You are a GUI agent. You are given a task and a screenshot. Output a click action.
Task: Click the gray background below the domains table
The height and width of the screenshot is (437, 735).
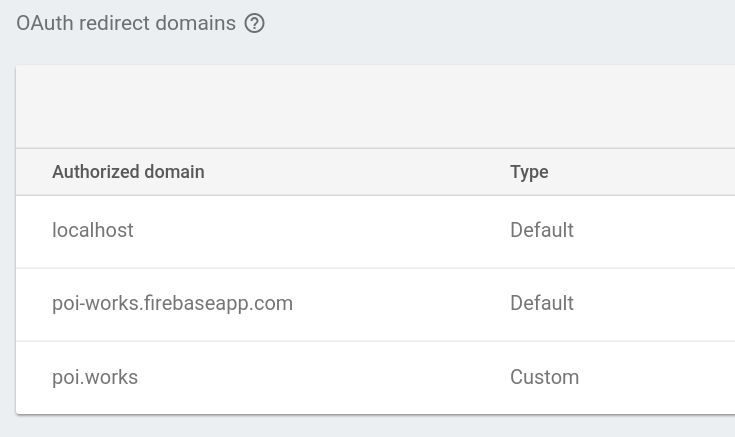375,427
